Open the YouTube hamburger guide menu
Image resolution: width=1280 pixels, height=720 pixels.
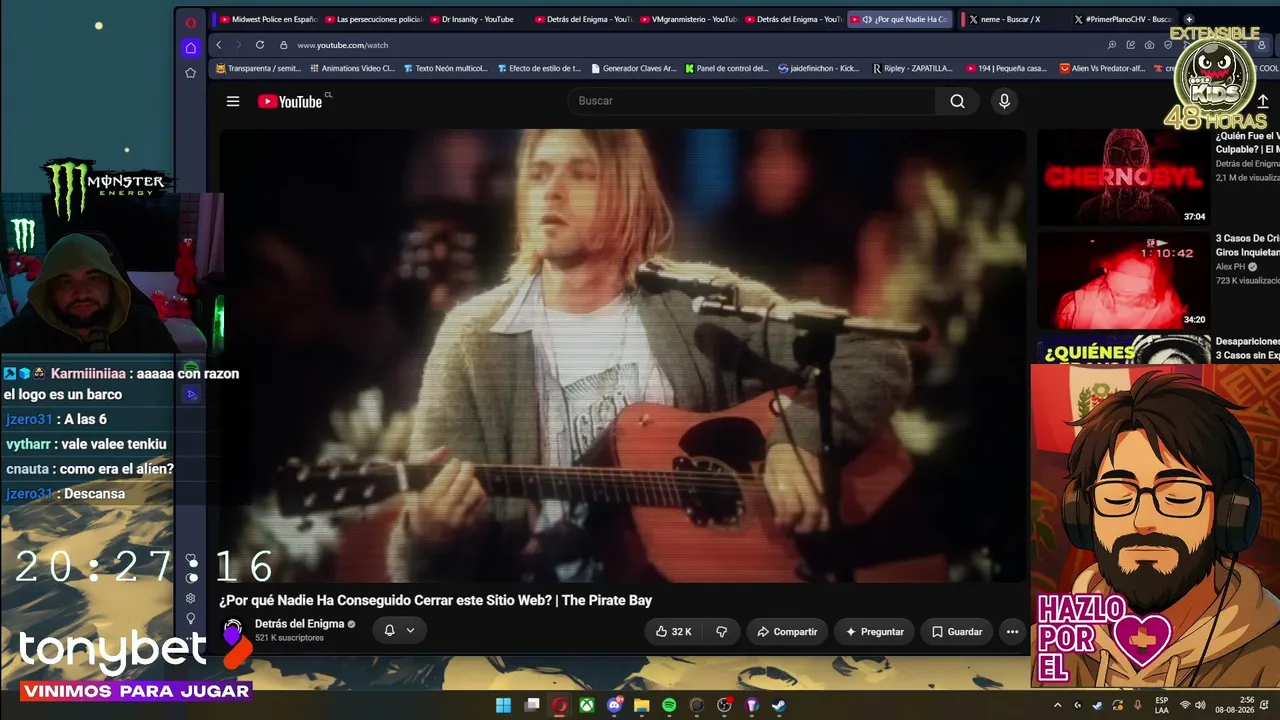point(233,101)
